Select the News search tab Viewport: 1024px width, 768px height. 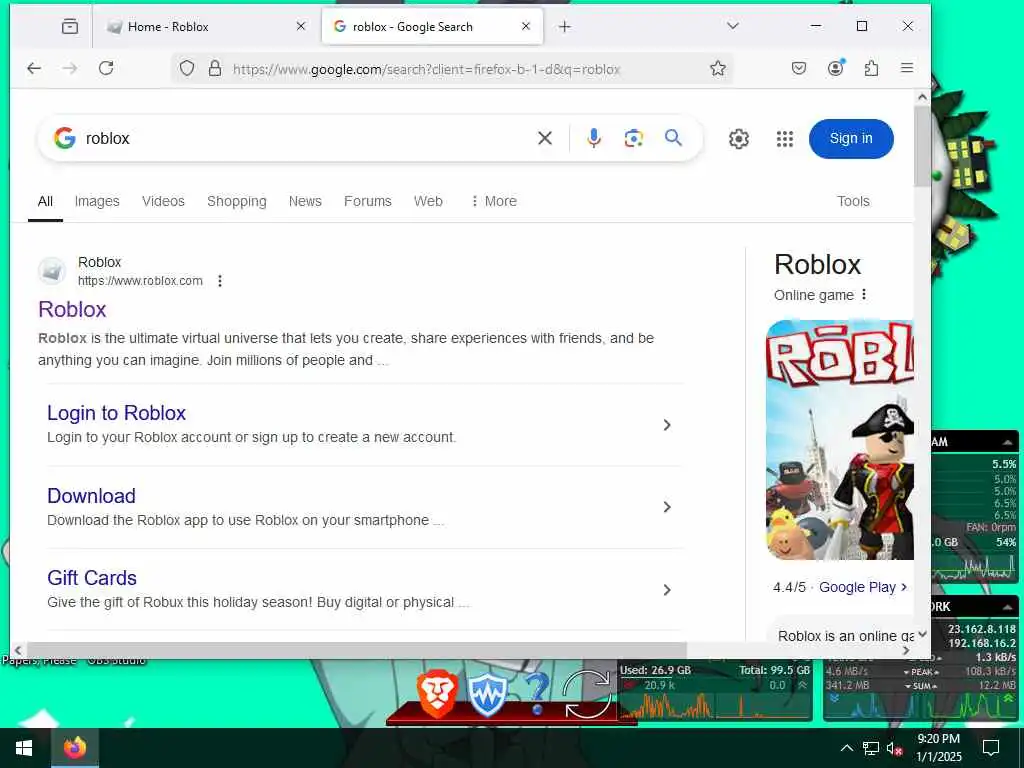coord(305,201)
